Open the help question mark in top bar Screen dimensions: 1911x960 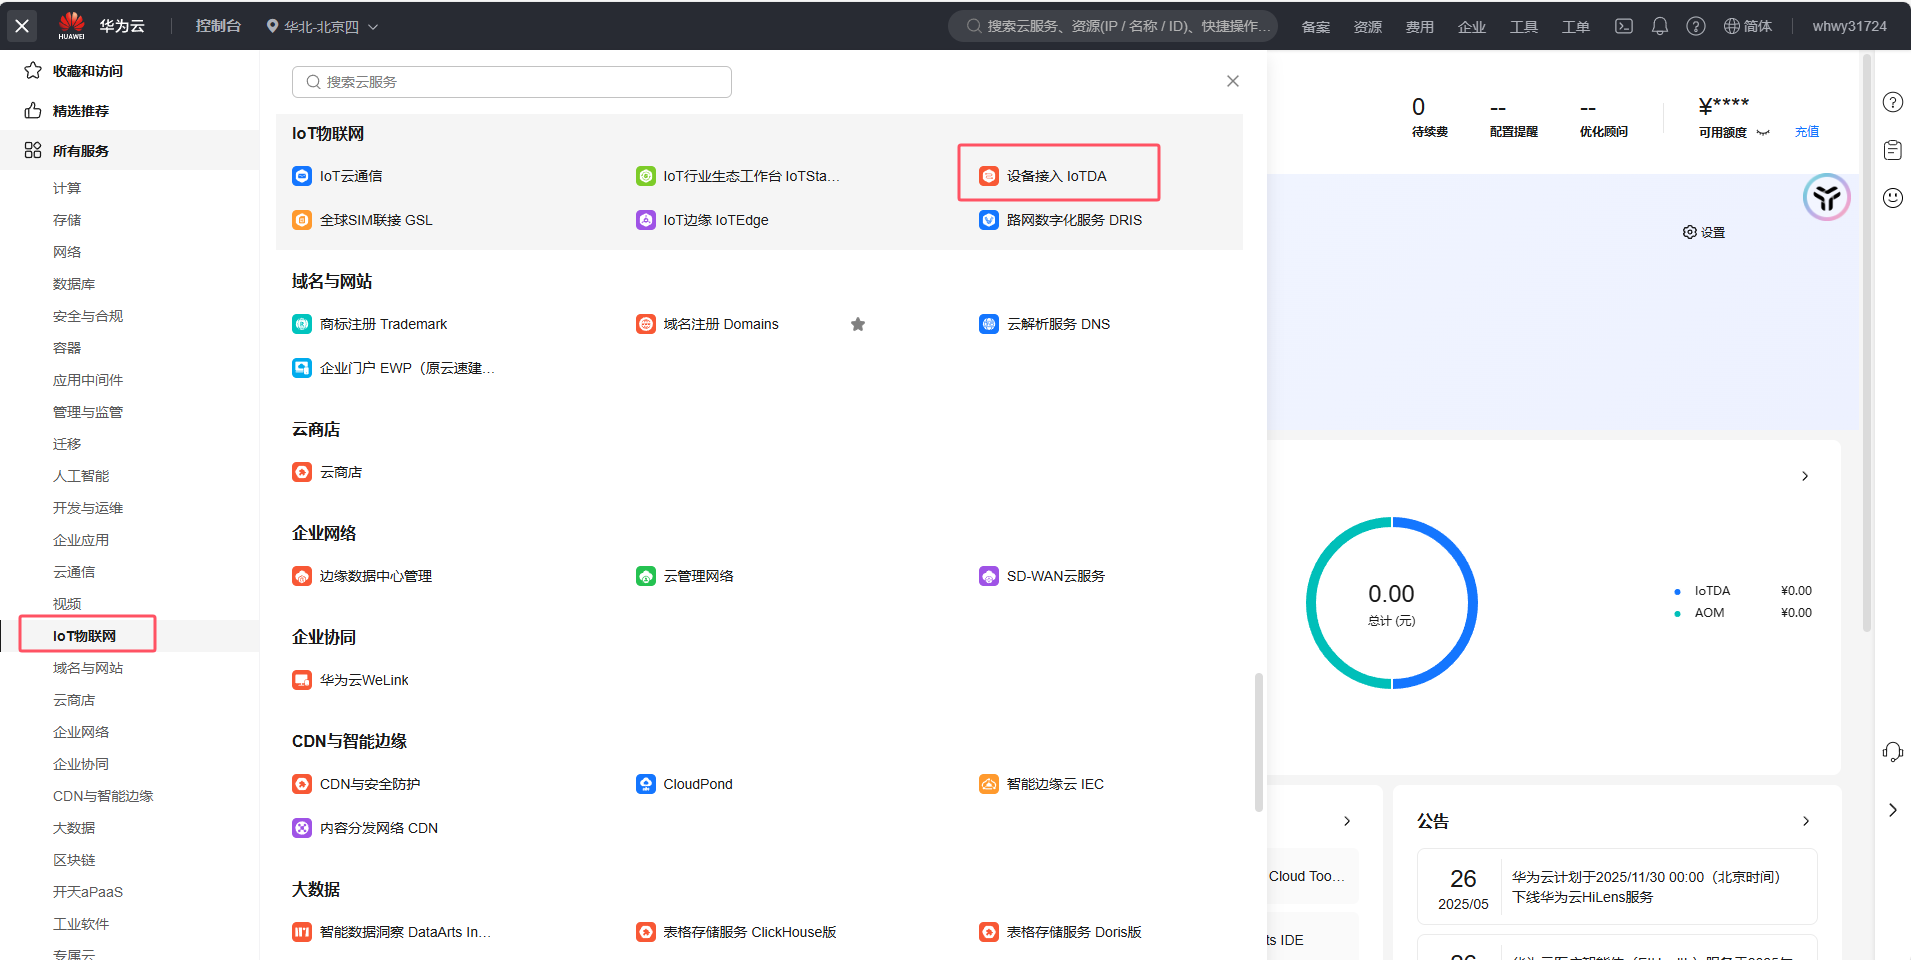(x=1696, y=26)
